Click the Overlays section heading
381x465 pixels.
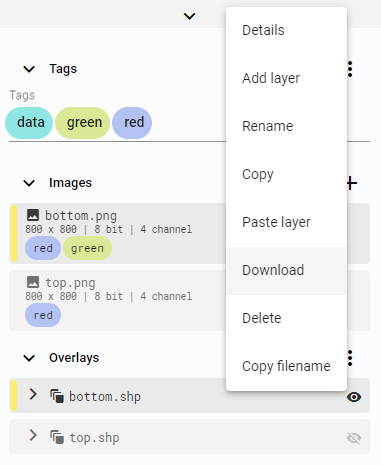coord(74,358)
